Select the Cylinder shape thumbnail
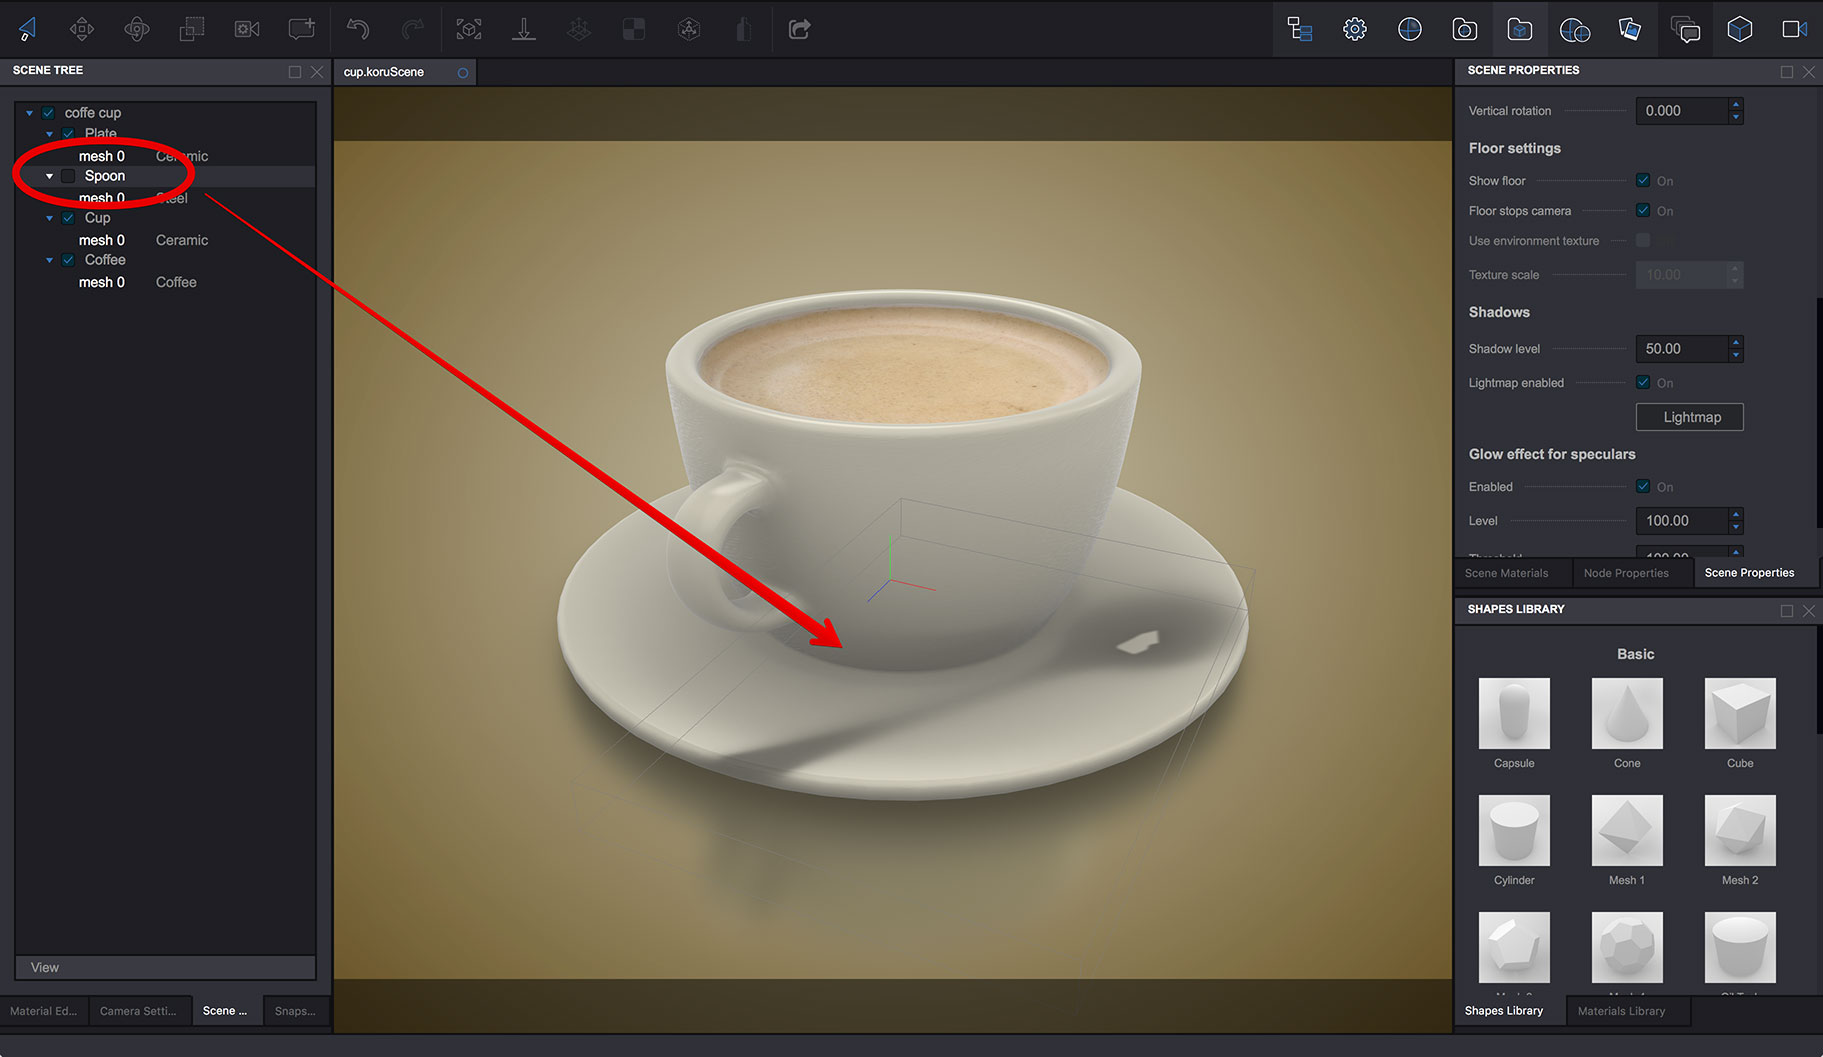Viewport: 1823px width, 1057px height. point(1513,831)
